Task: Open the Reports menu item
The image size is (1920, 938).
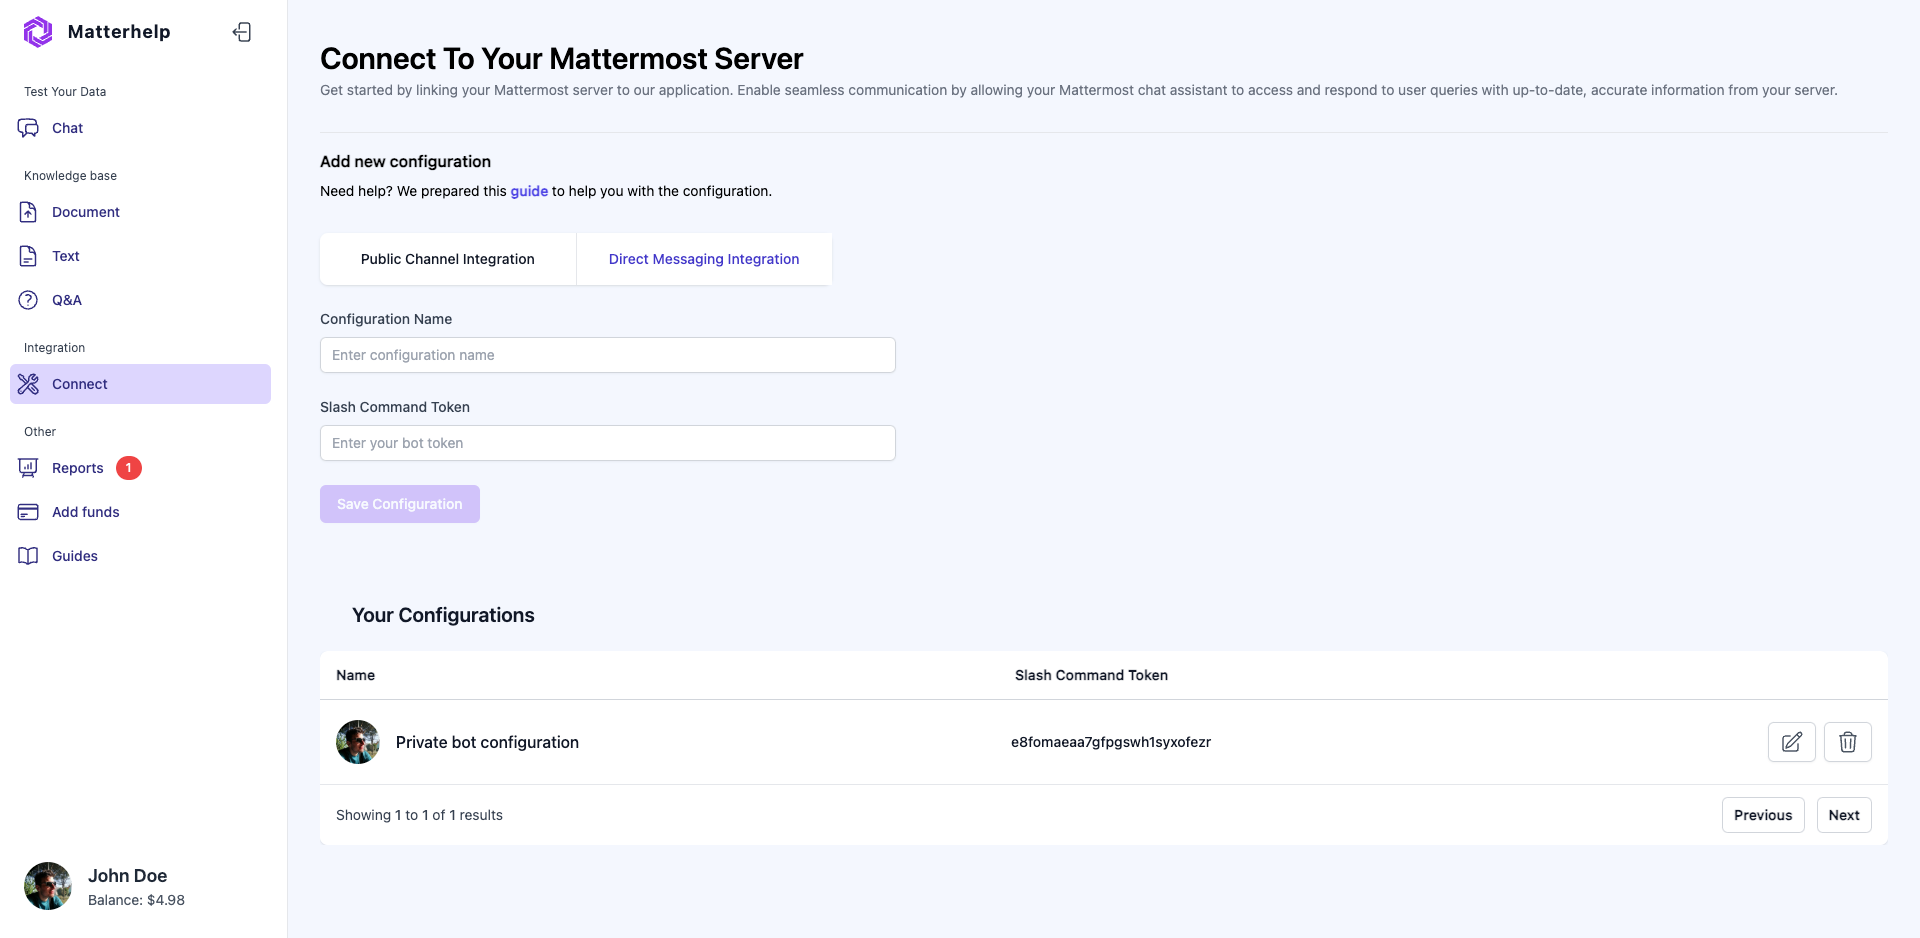Action: click(140, 468)
